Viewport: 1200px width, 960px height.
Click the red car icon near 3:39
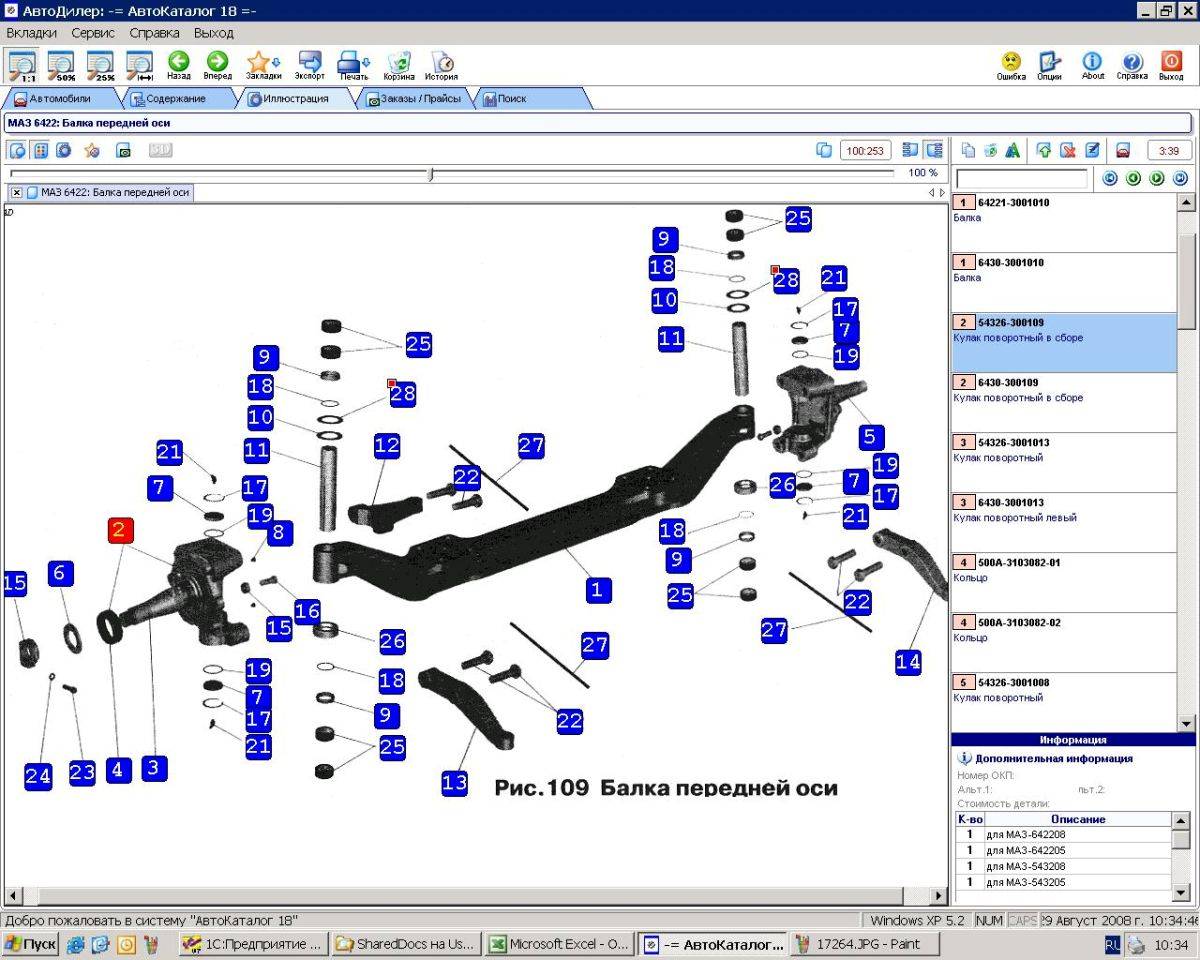point(1123,150)
